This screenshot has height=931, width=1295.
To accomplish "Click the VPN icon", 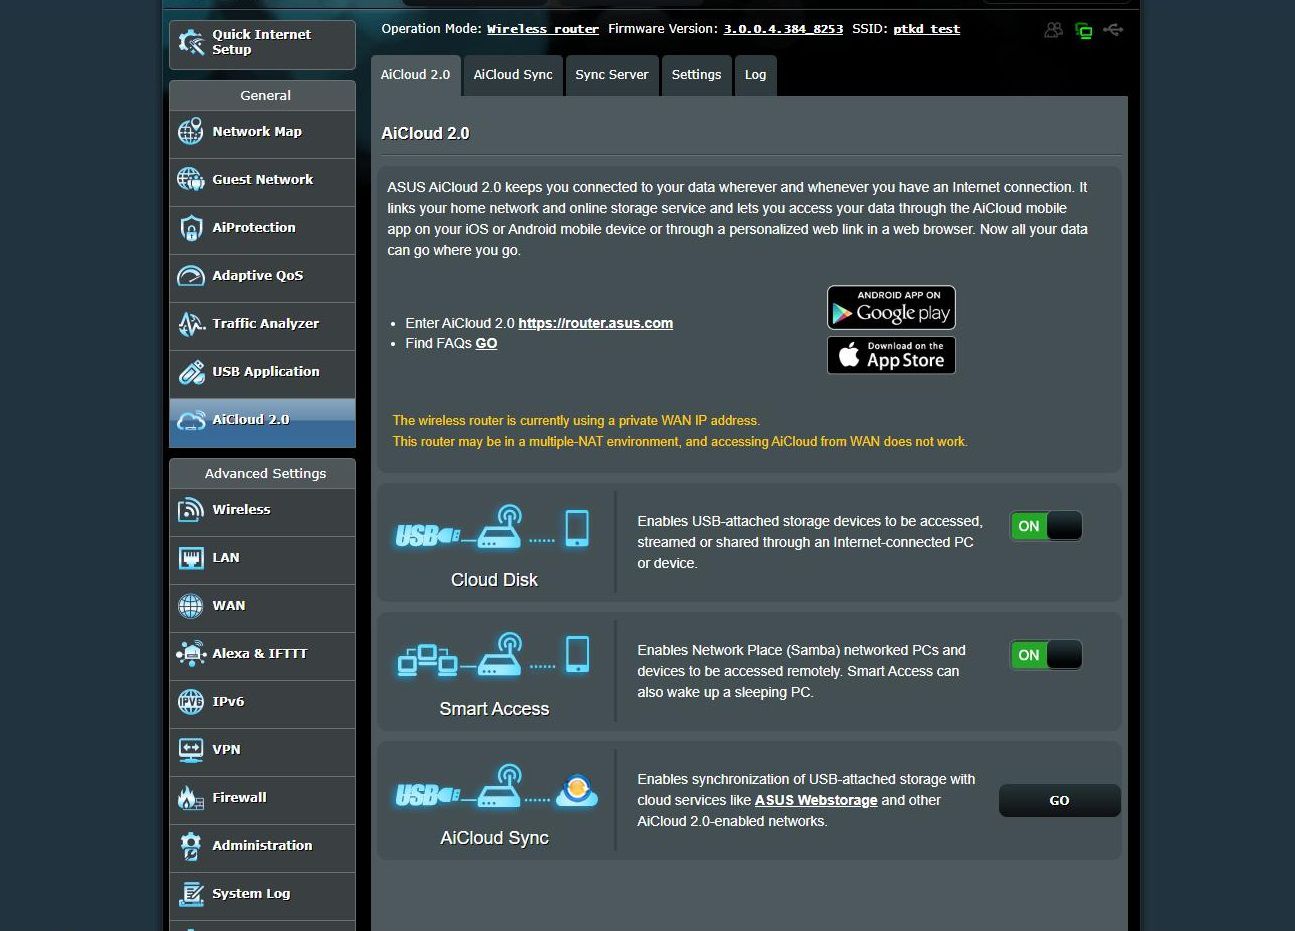I will [190, 750].
